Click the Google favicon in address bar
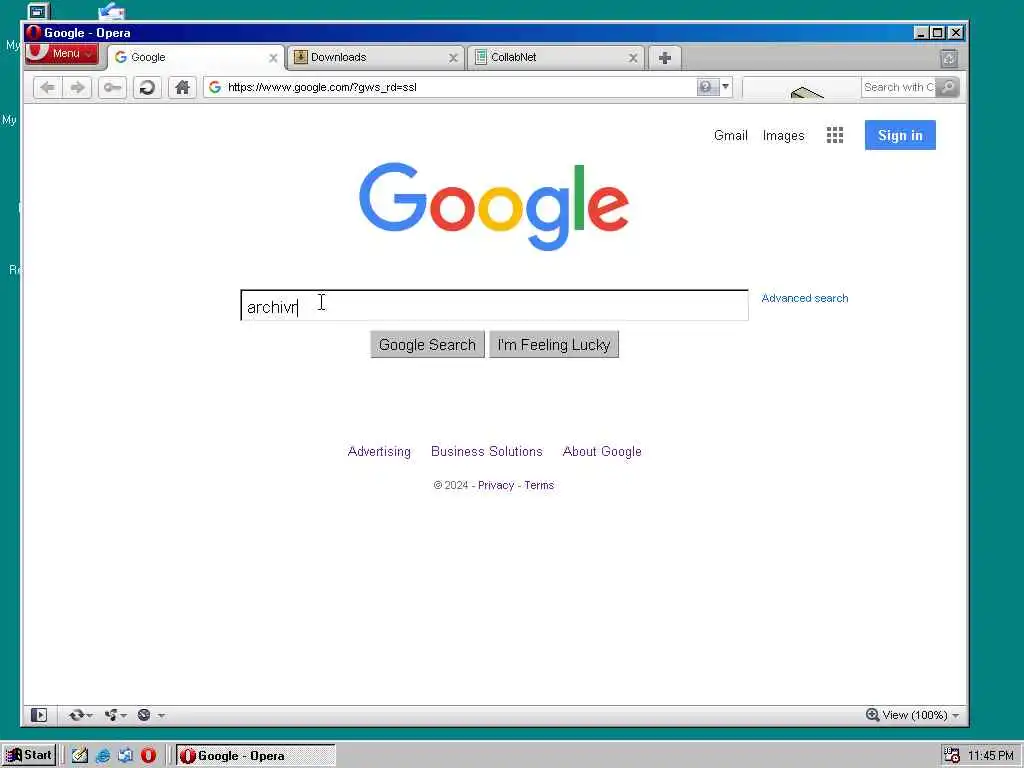This screenshot has height=768, width=1024. coord(215,87)
